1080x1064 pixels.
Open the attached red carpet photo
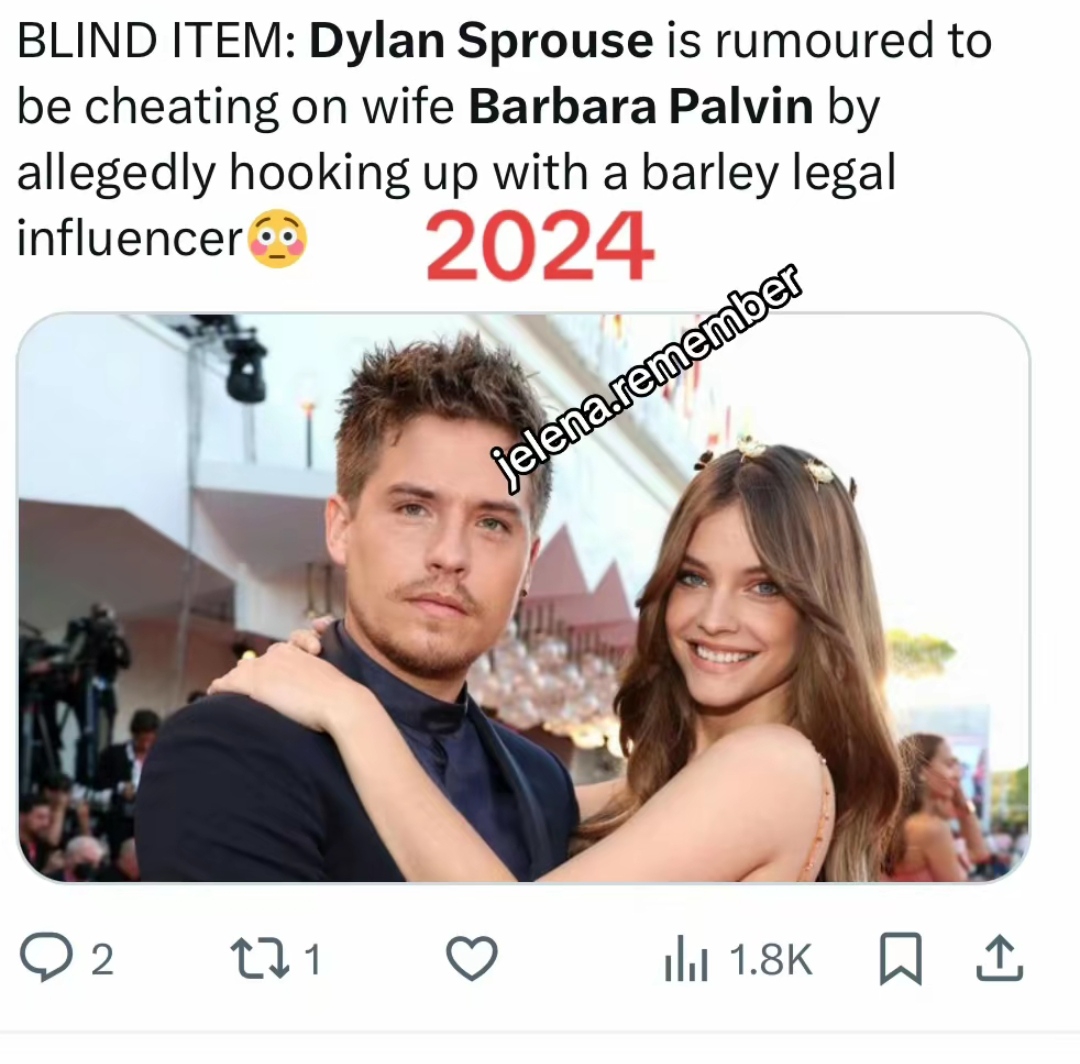pyautogui.click(x=523, y=597)
